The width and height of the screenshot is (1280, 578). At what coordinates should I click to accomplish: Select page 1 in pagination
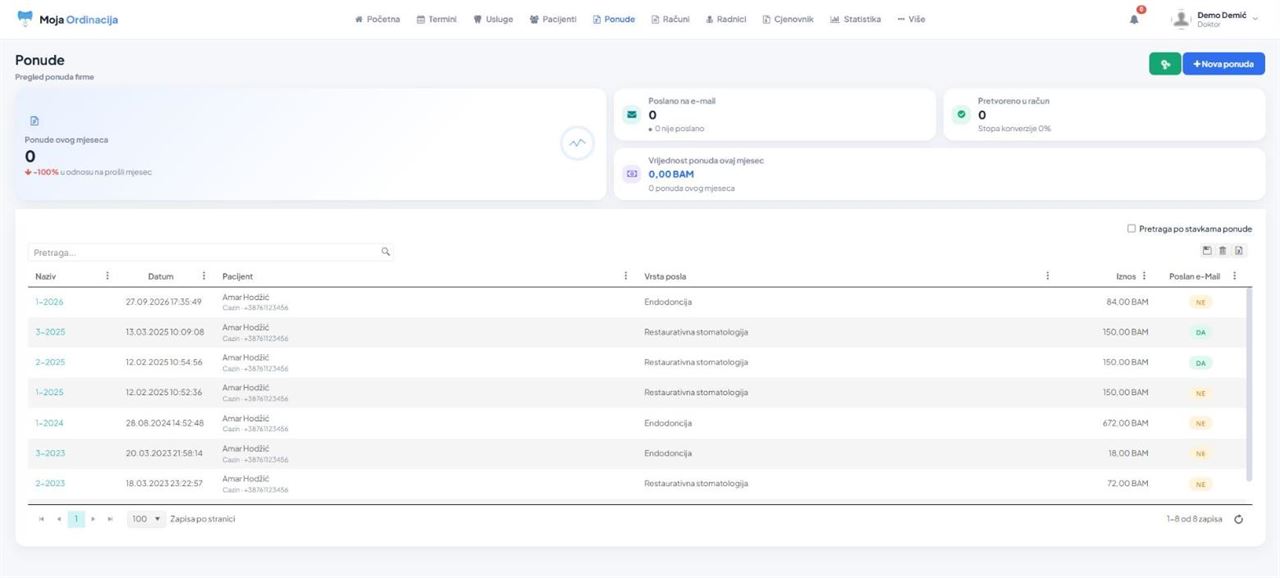76,519
